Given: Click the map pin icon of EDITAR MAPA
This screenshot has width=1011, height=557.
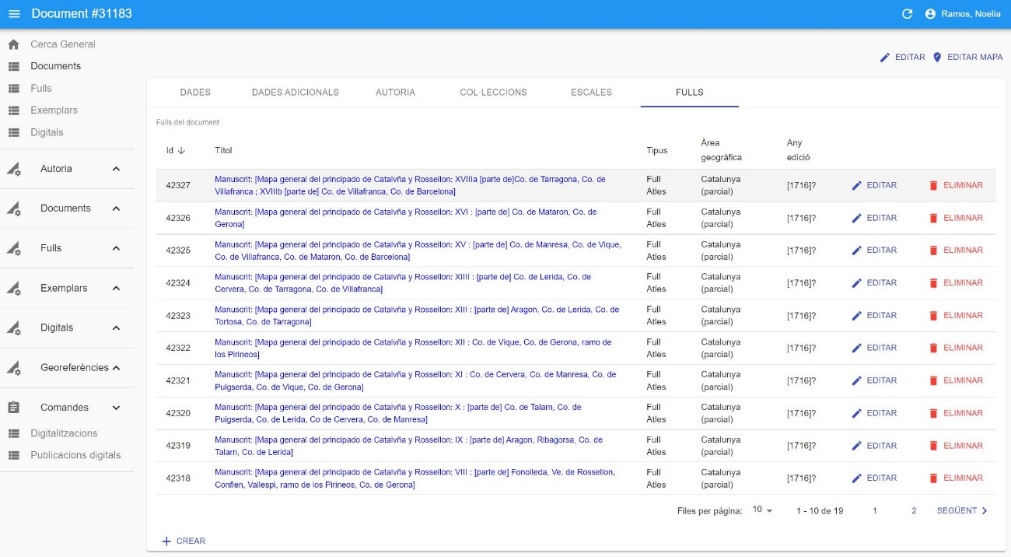Looking at the screenshot, I should coord(937,57).
